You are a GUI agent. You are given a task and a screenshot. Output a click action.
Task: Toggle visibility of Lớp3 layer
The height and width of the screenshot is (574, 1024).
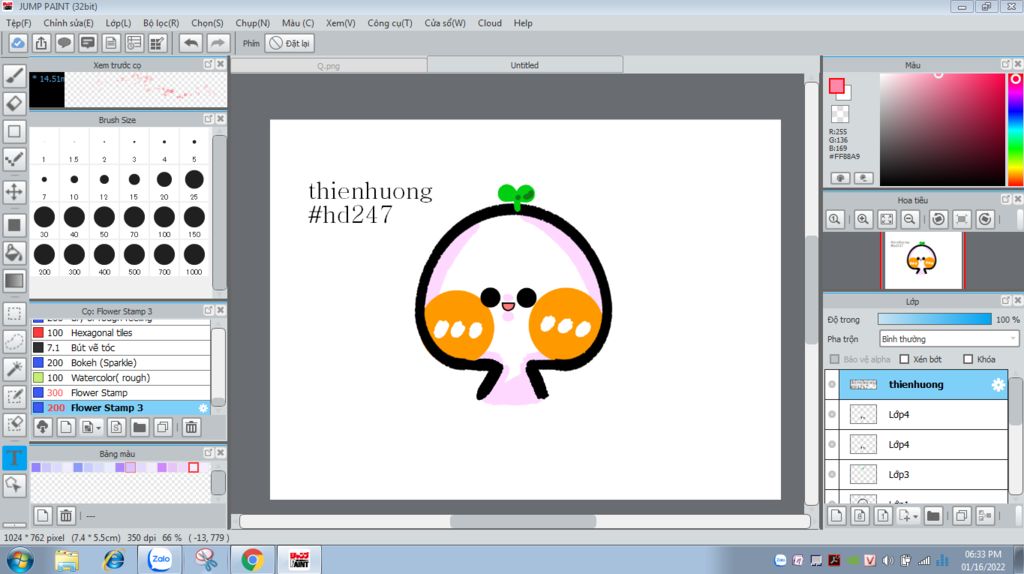pyautogui.click(x=832, y=475)
